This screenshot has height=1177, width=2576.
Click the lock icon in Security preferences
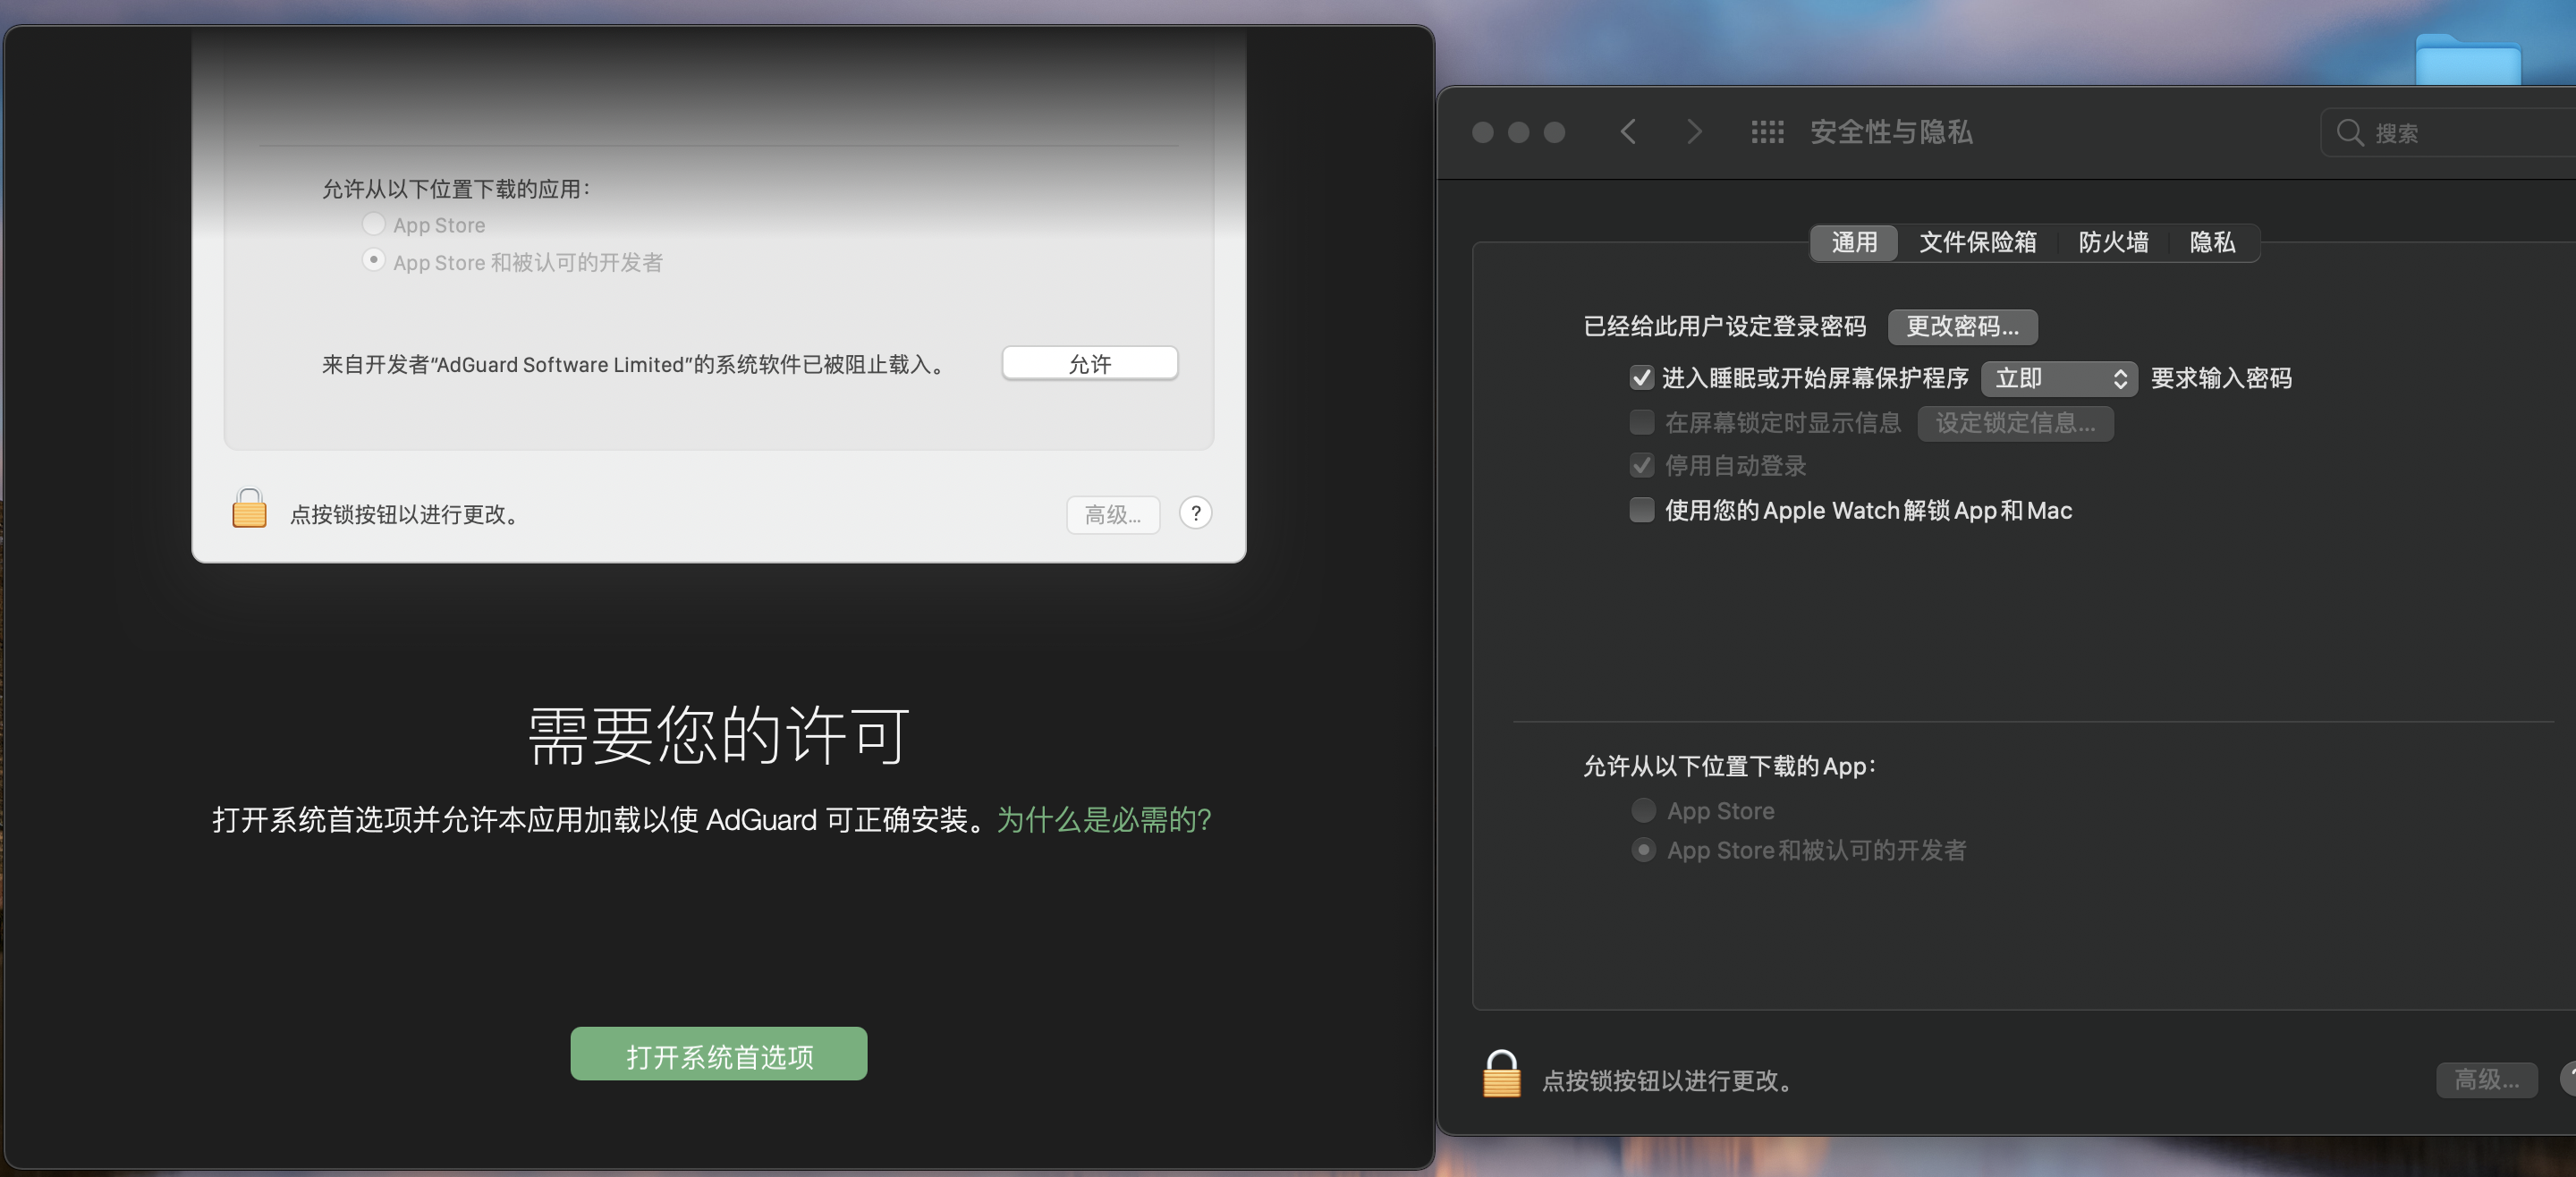(x=1500, y=1075)
